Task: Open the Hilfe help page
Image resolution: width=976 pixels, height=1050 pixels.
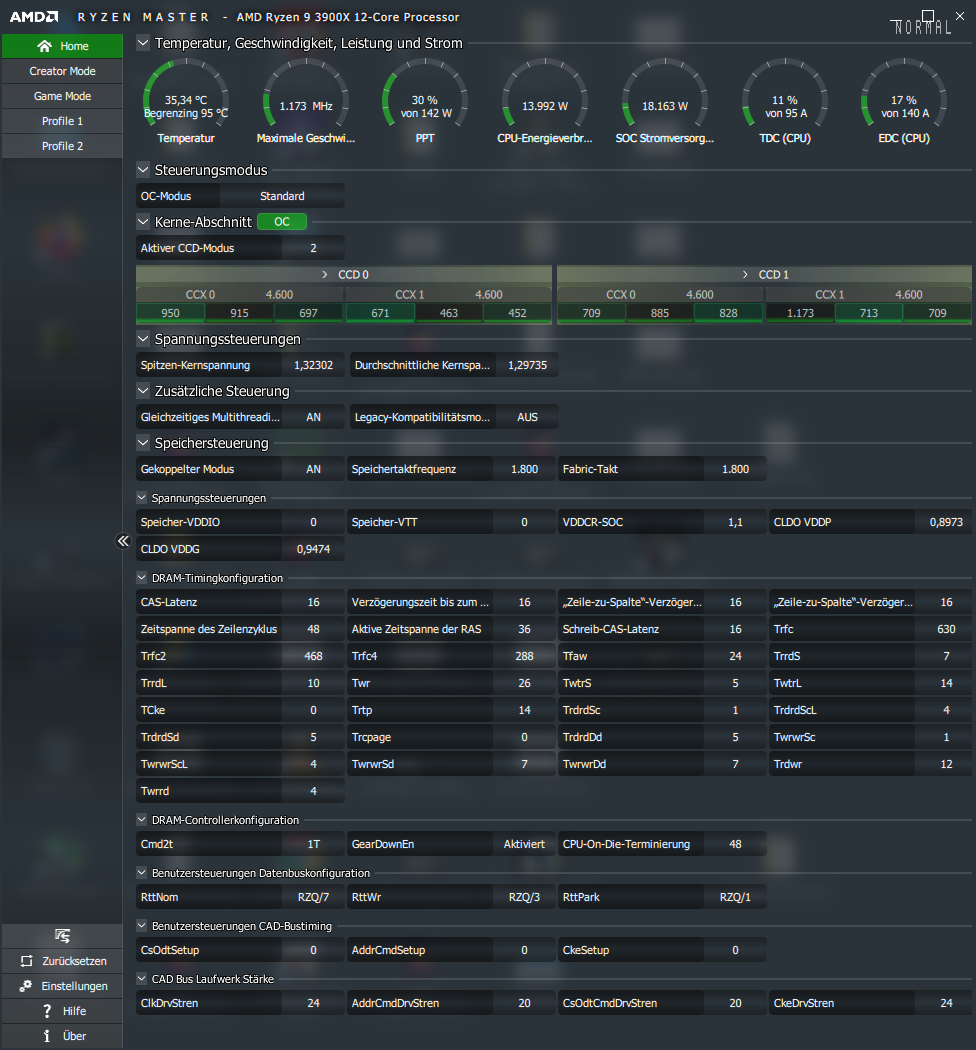Action: 62,1011
